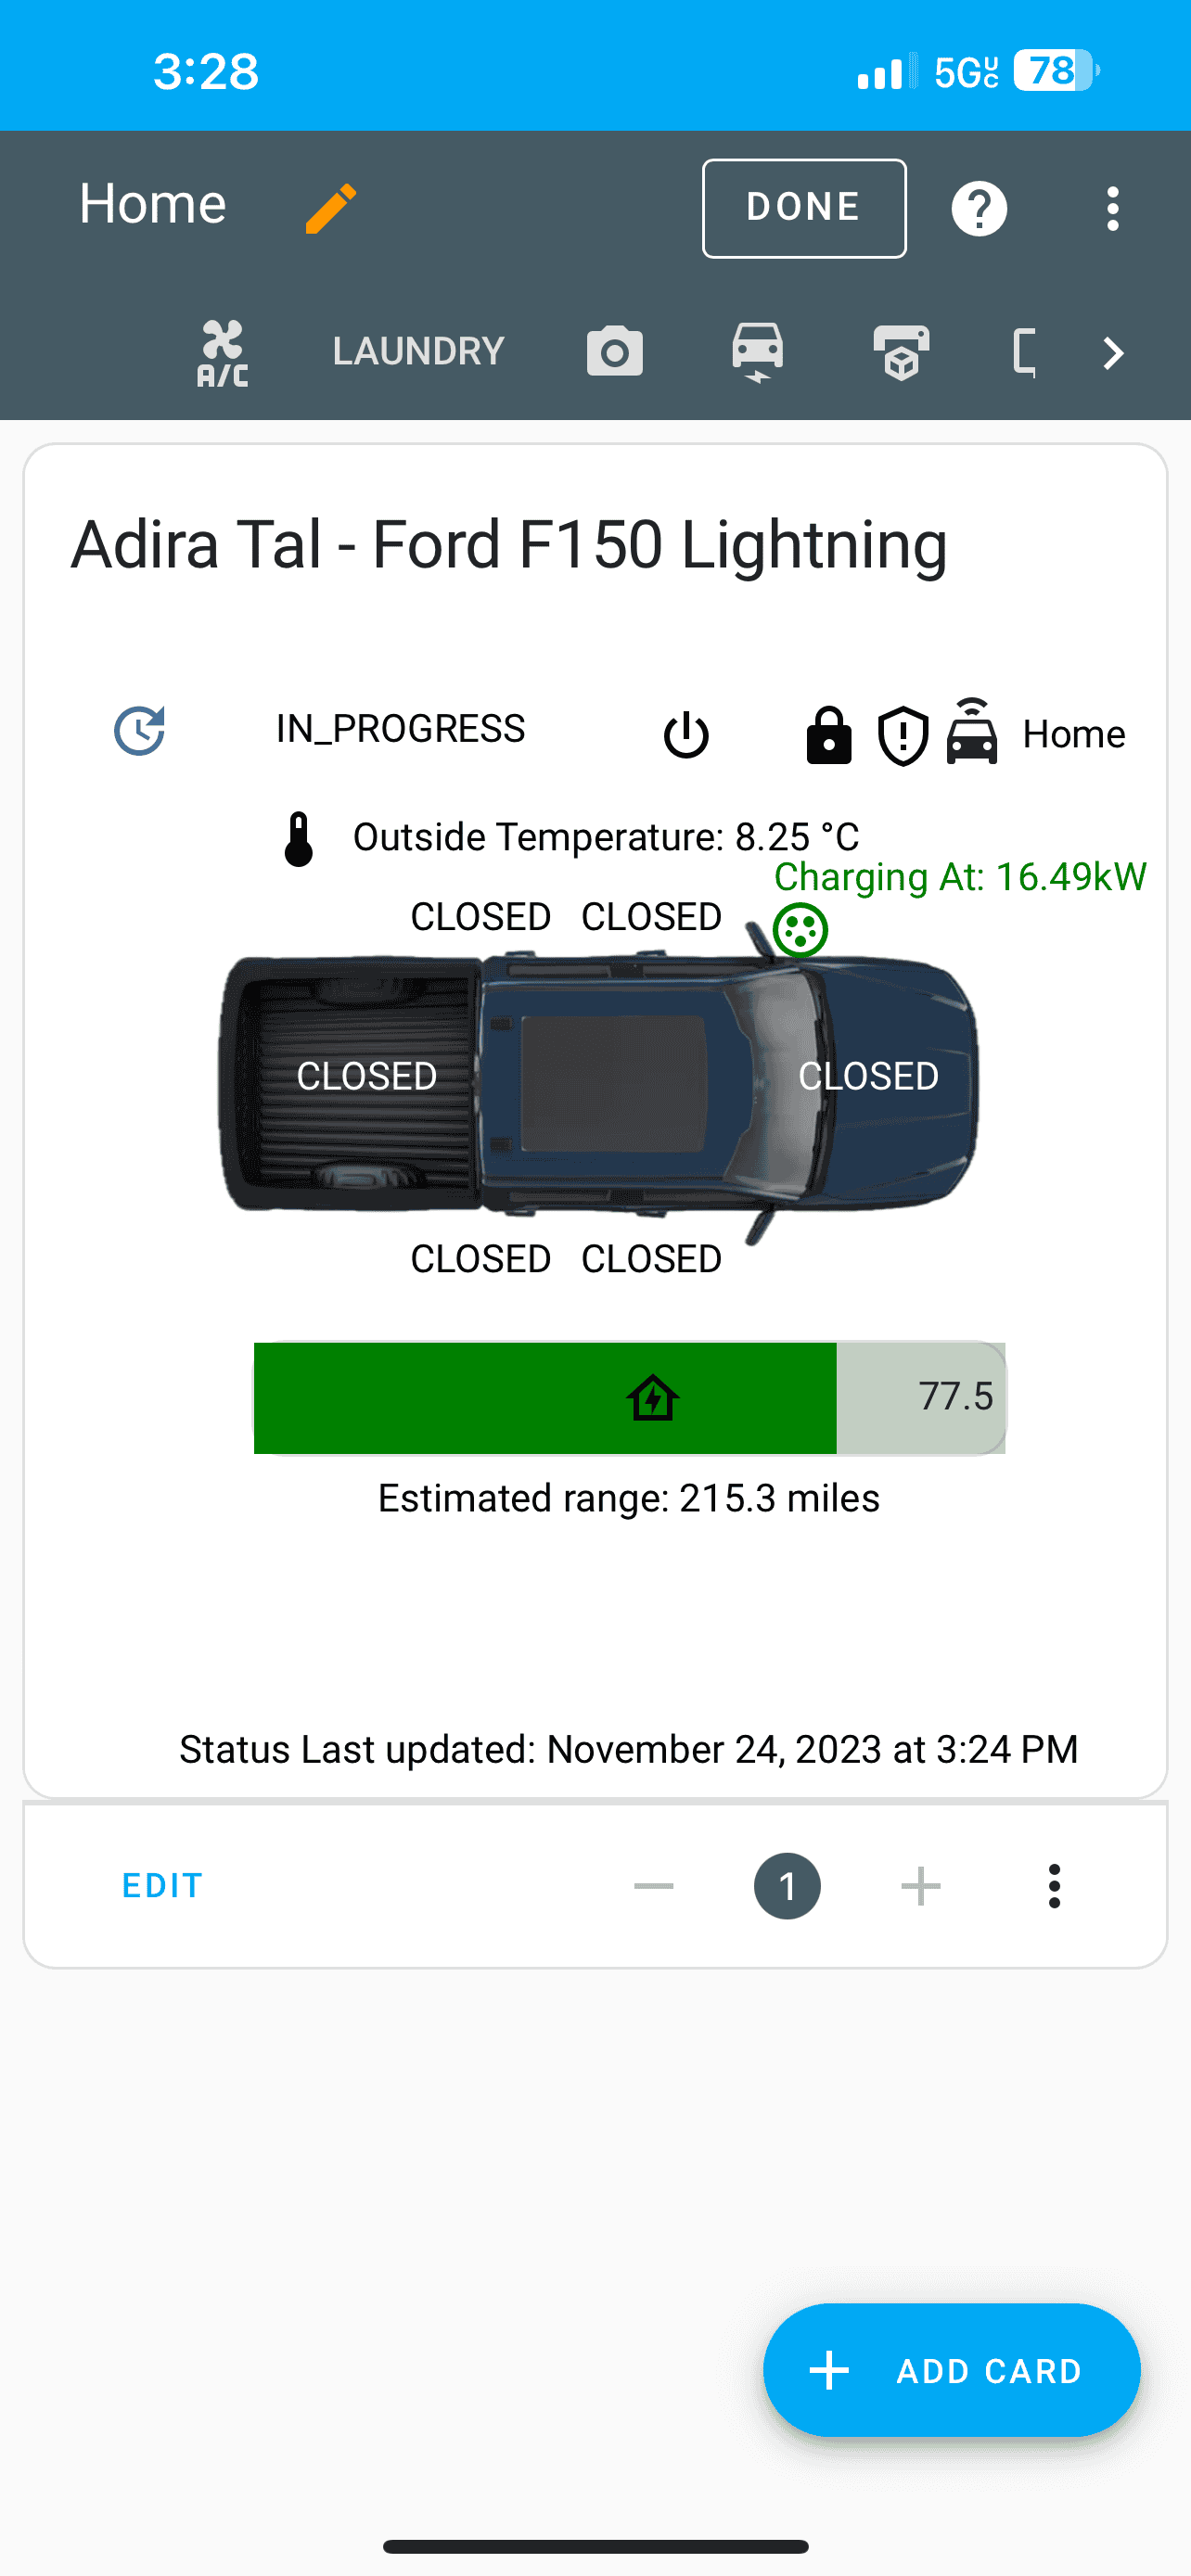
Task: Tap the green battery charge bar
Action: coord(545,1397)
